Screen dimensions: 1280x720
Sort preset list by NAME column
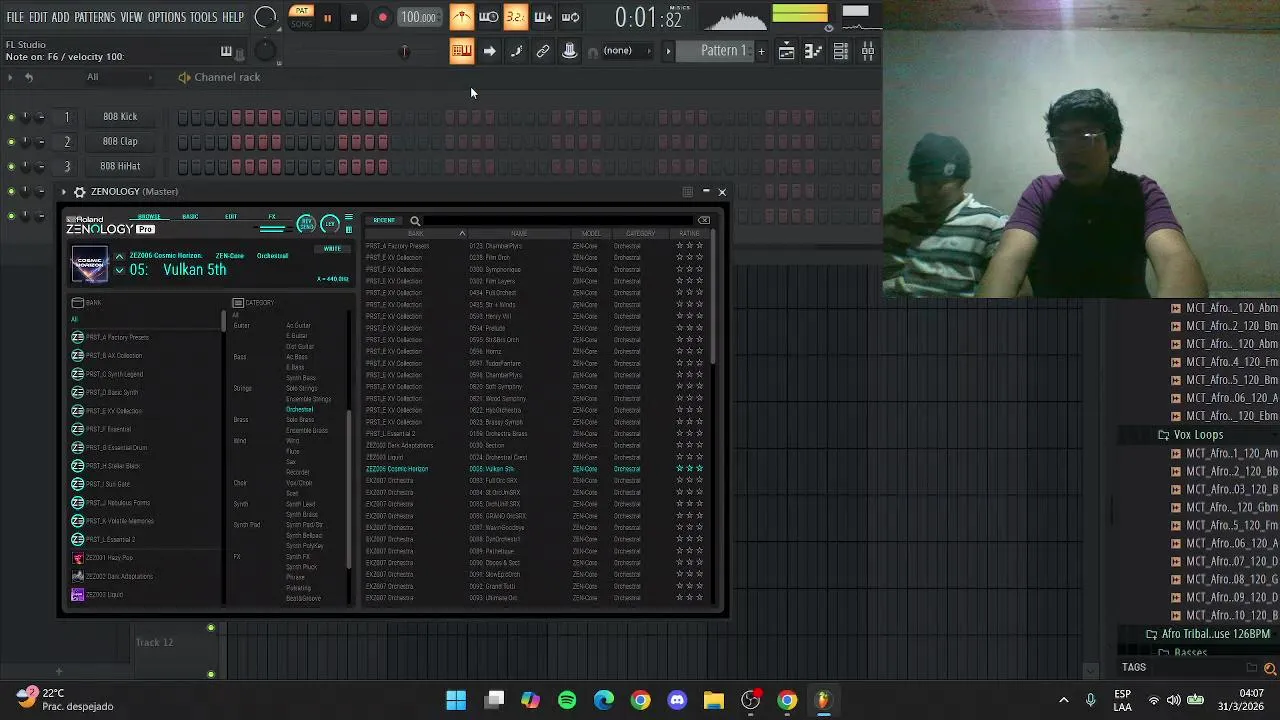click(518, 234)
